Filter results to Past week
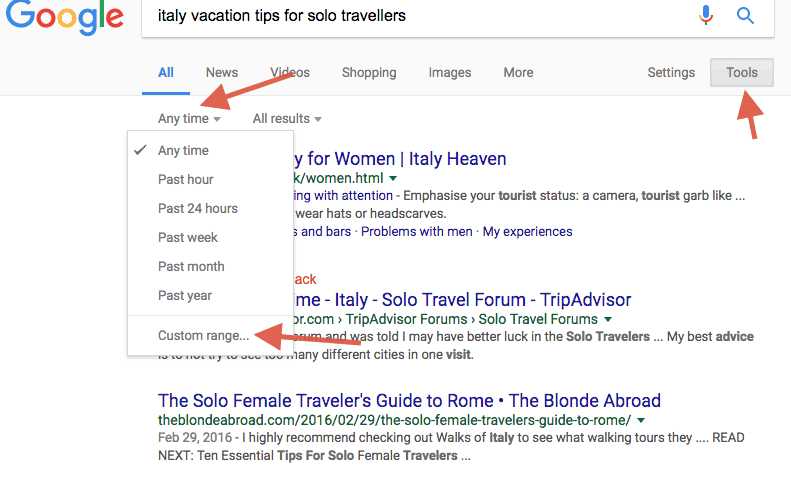This screenshot has width=791, height=483. 187,237
